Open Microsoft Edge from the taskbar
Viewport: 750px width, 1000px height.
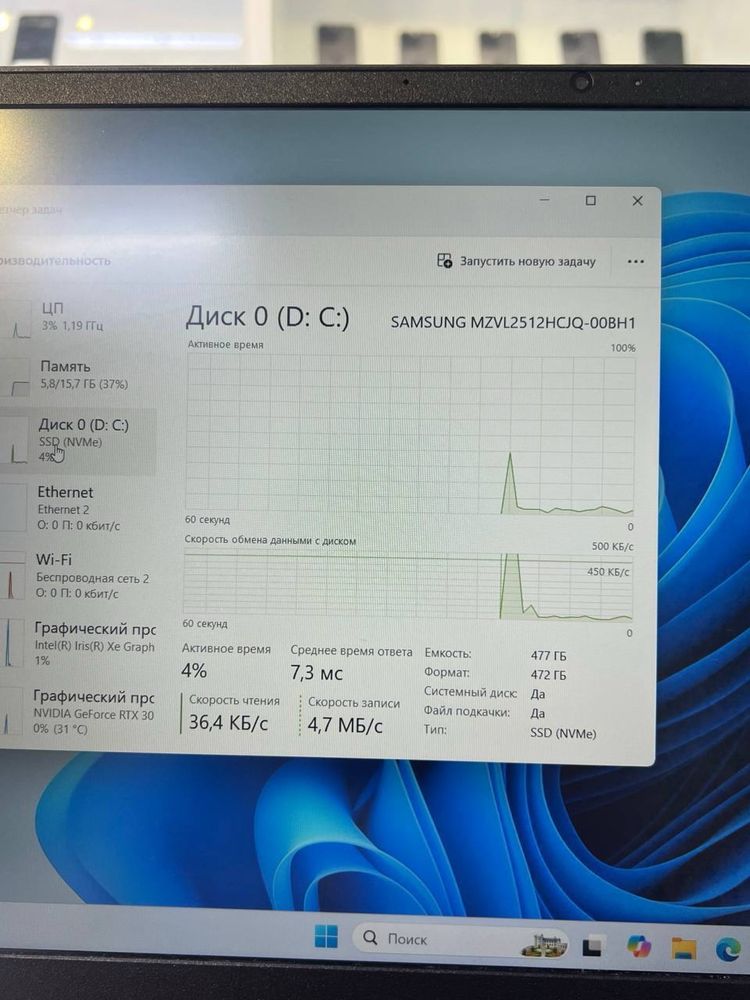pyautogui.click(x=728, y=949)
